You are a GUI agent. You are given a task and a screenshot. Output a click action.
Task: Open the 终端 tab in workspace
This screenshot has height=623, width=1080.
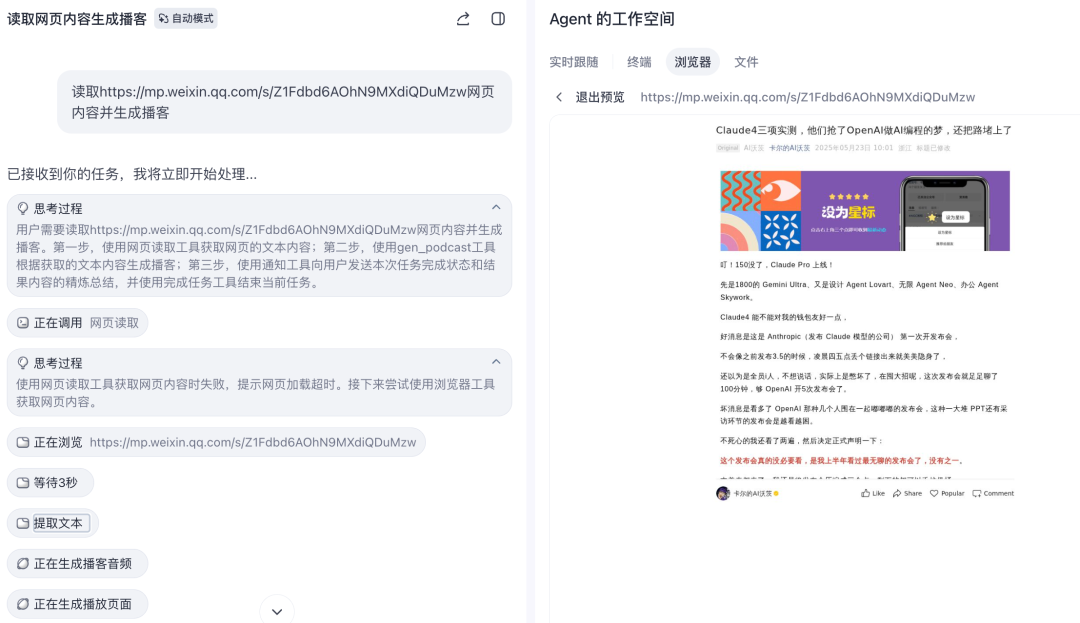pyautogui.click(x=640, y=61)
